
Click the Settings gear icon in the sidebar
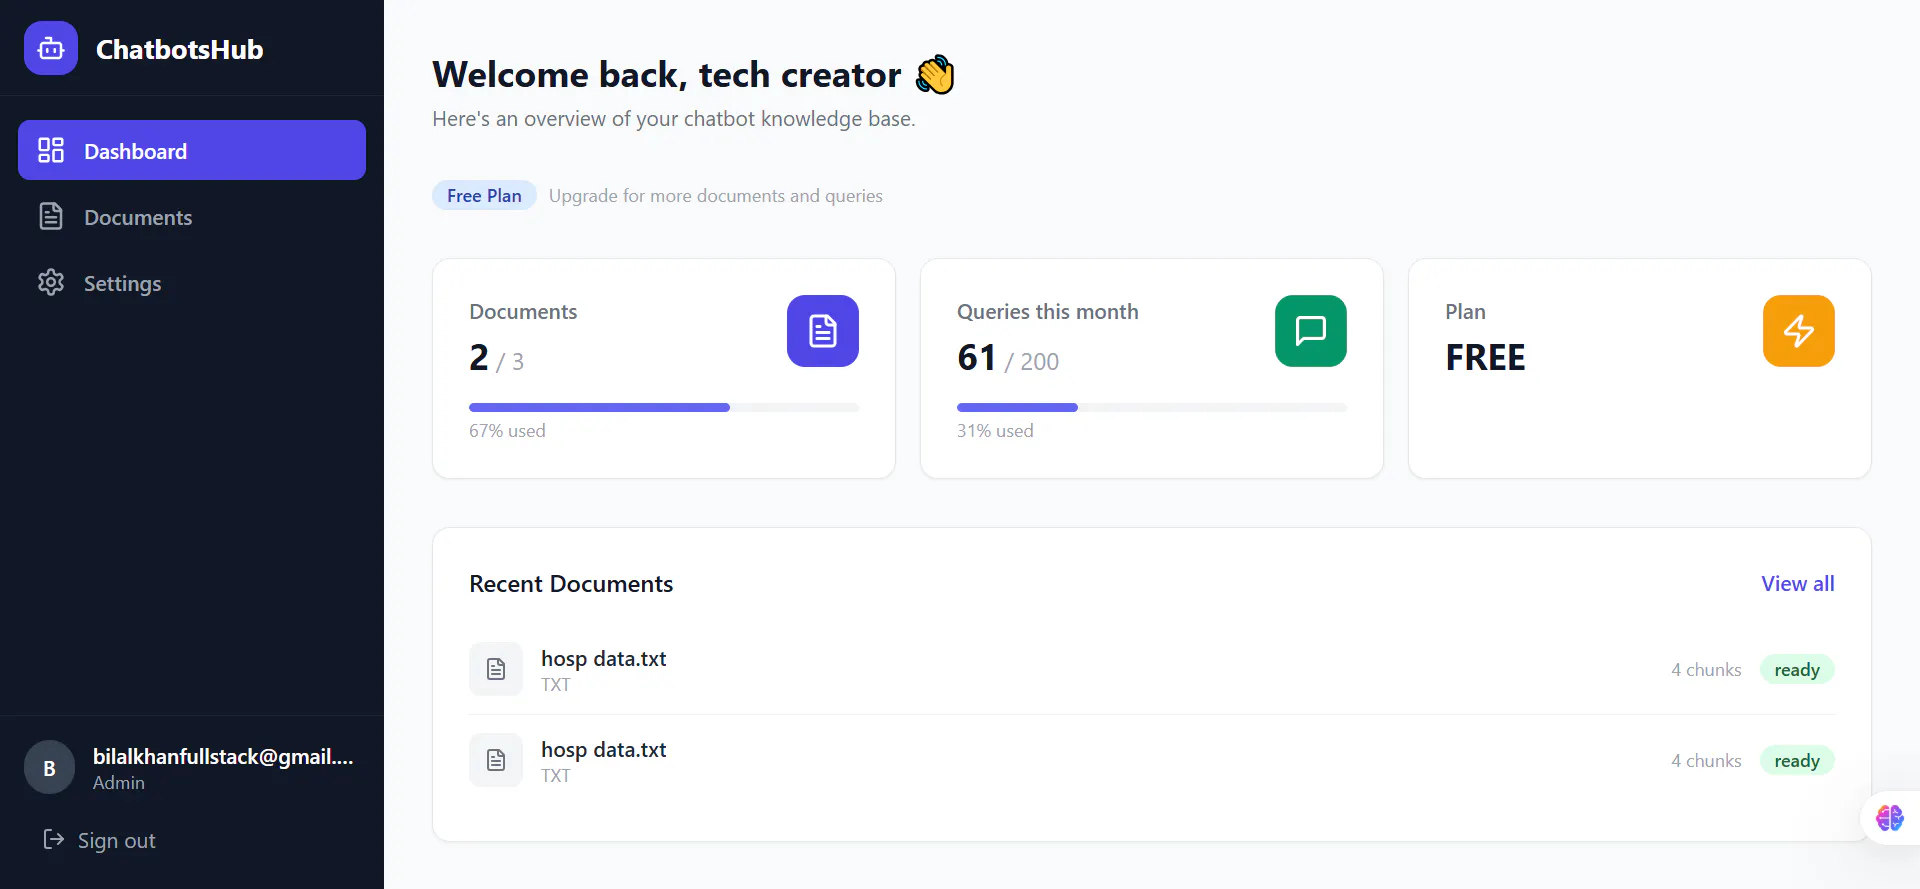click(51, 282)
